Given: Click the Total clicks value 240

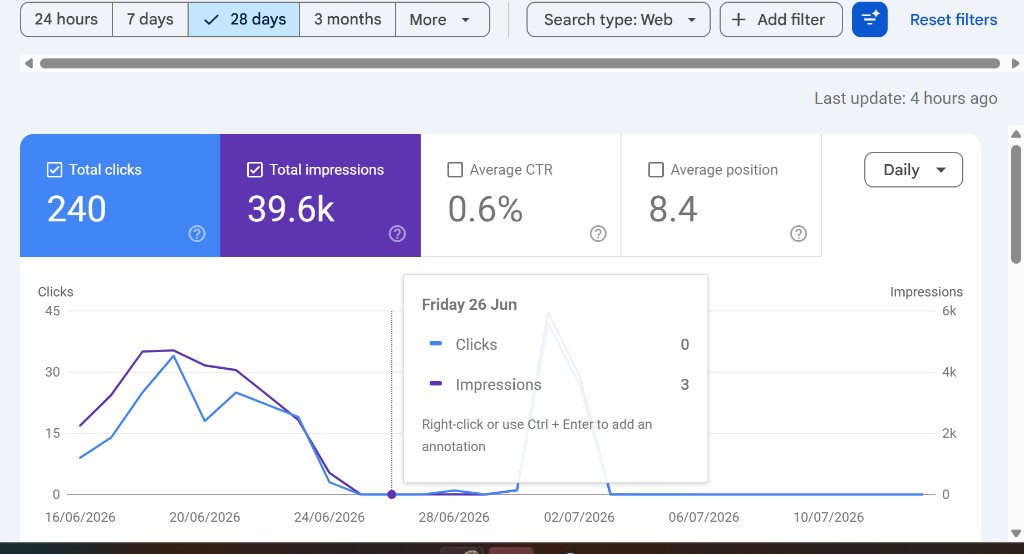Looking at the screenshot, I should (76, 210).
